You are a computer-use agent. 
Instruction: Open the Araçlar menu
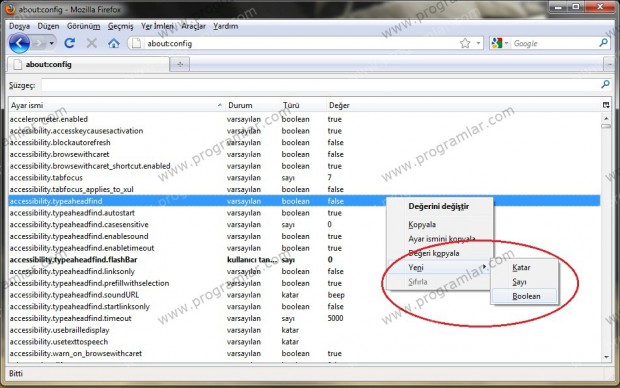[193, 26]
